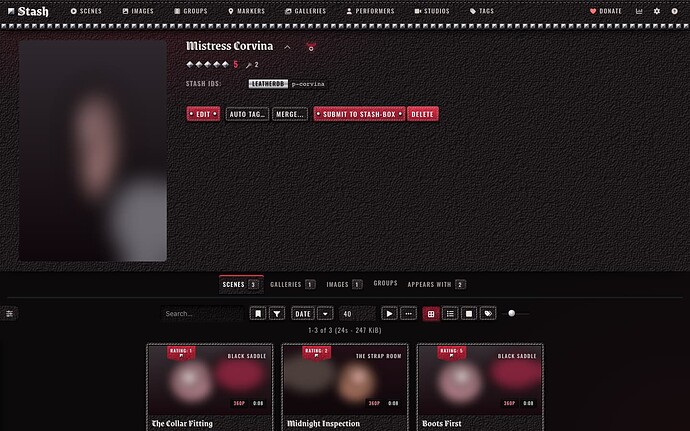Screen dimensions: 690x431
Task: Open the p-corvina stash ID link
Action: pyautogui.click(x=308, y=84)
